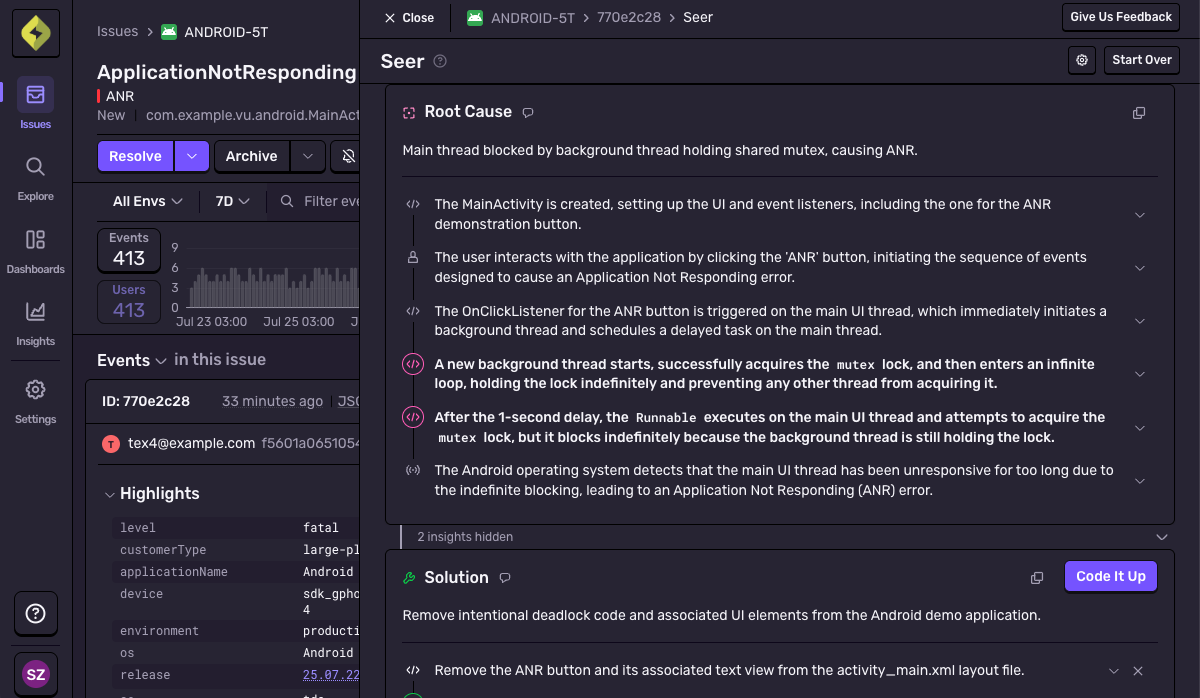The height and width of the screenshot is (698, 1200).
Task: Copy the Solution section
Action: [x=1037, y=578]
